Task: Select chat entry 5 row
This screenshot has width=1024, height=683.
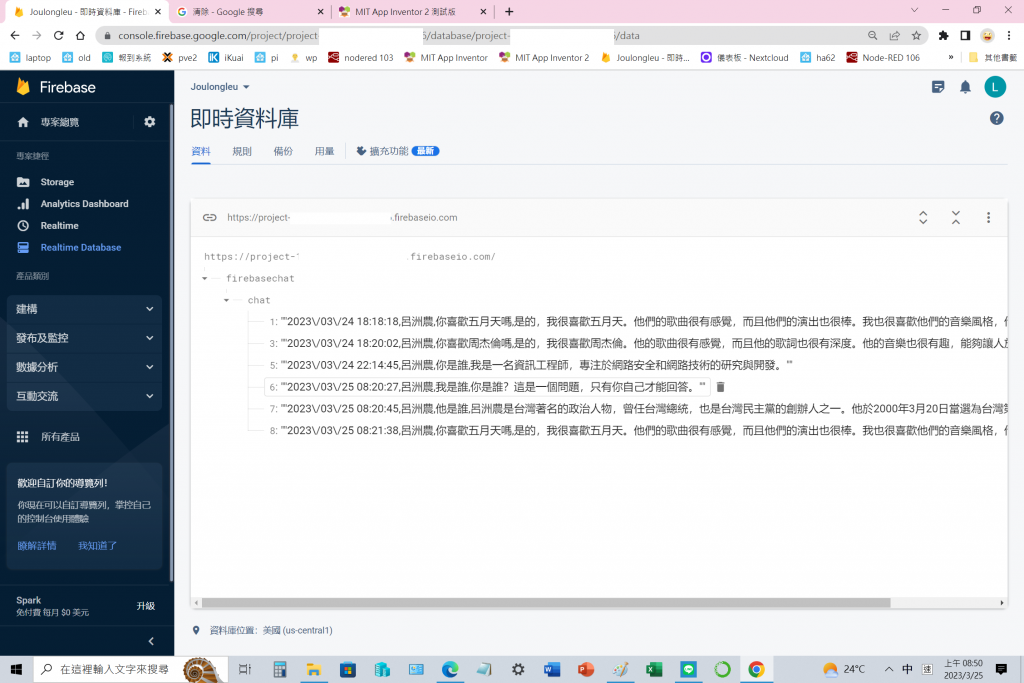Action: coord(530,365)
